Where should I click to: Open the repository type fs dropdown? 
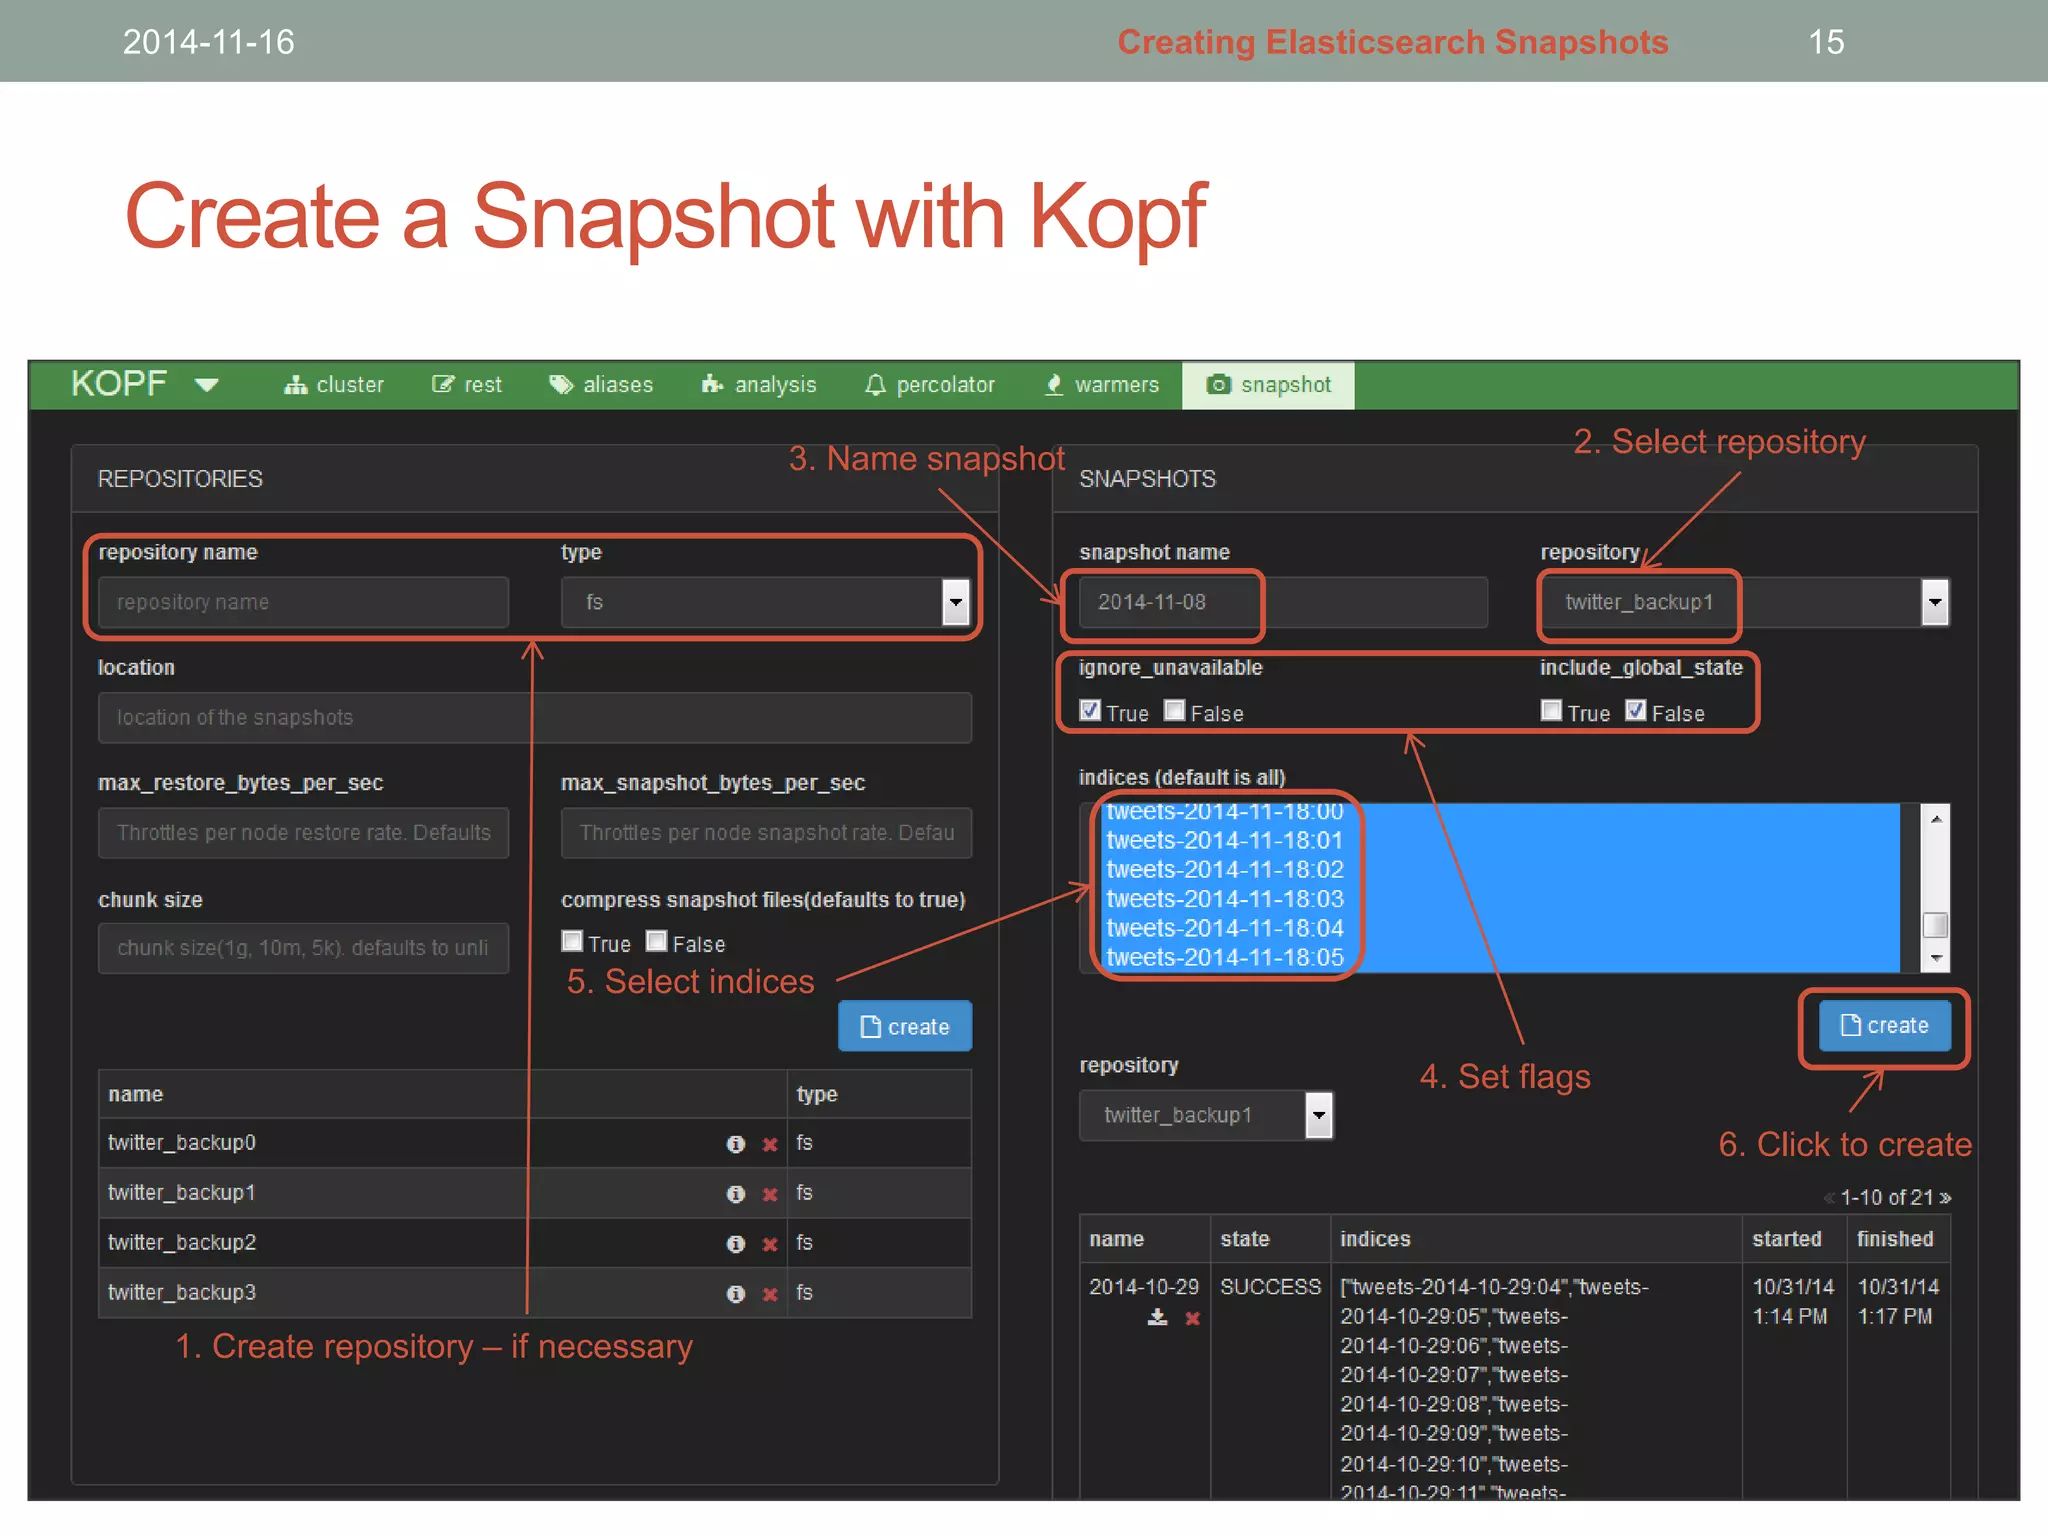point(766,602)
